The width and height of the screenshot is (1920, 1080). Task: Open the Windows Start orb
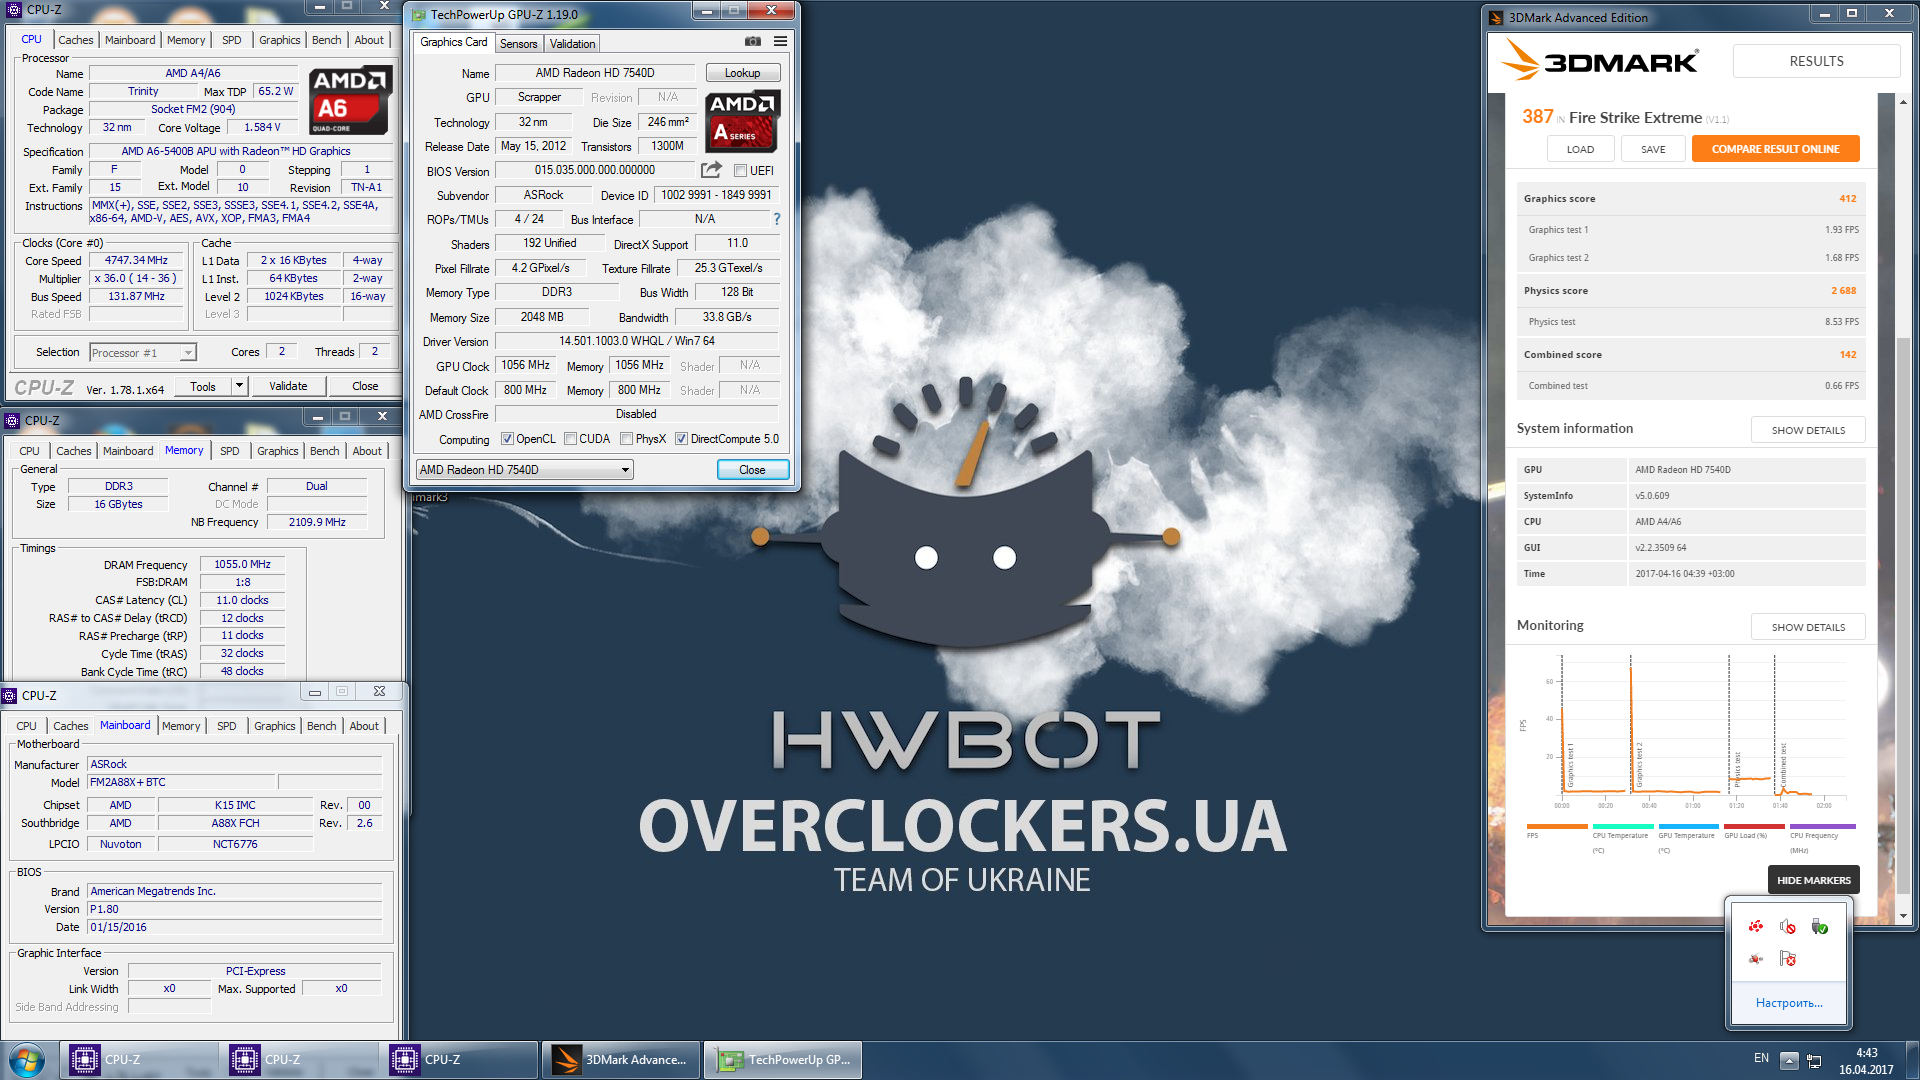coord(27,1060)
